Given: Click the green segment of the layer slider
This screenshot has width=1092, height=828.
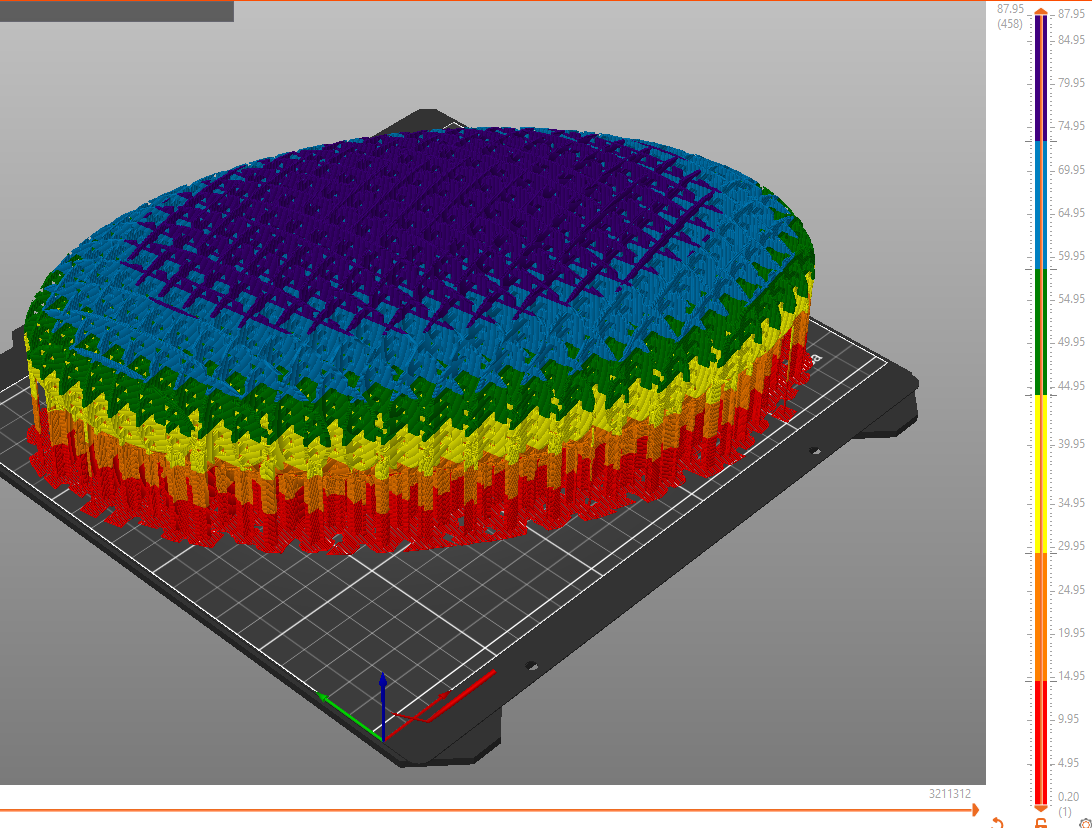Looking at the screenshot, I should tap(1041, 332).
